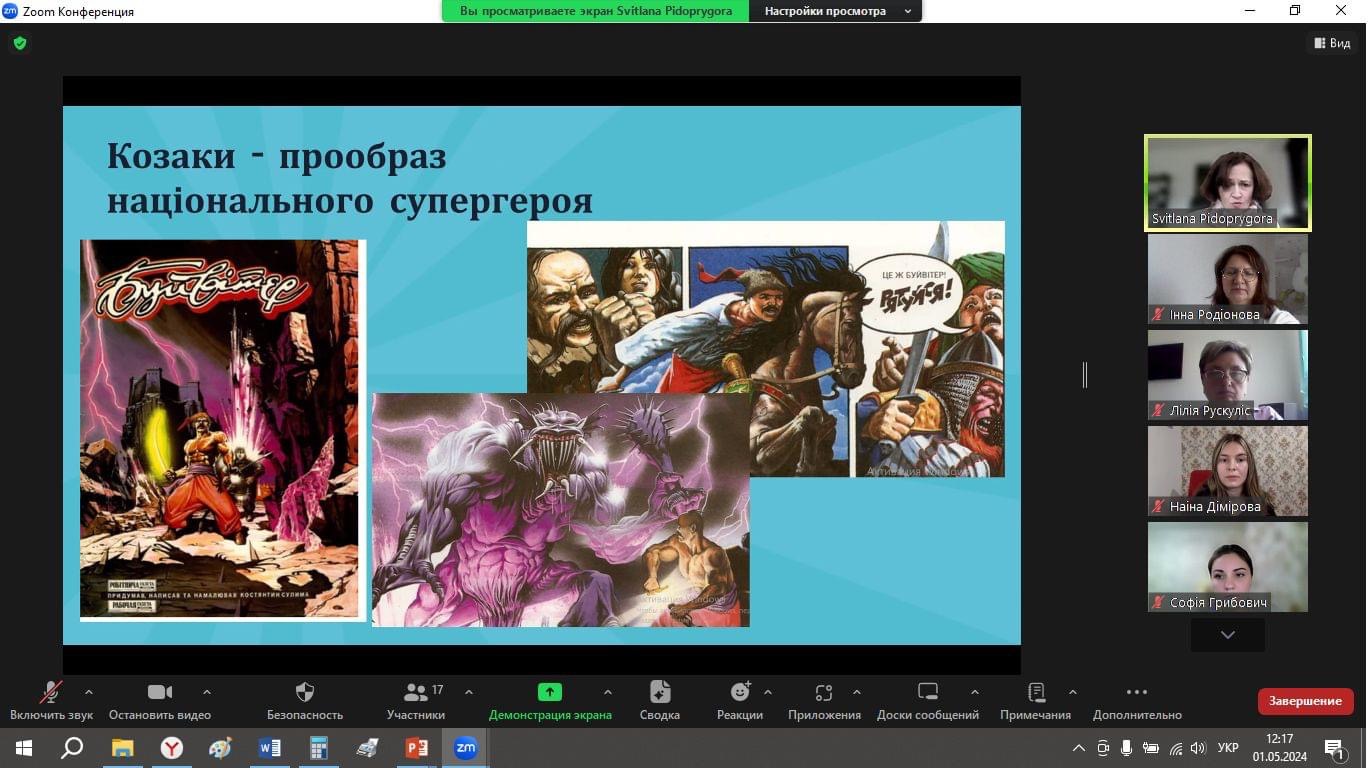
Task: Select Наіна Дімірова video thumbnail
Action: coord(1227,471)
